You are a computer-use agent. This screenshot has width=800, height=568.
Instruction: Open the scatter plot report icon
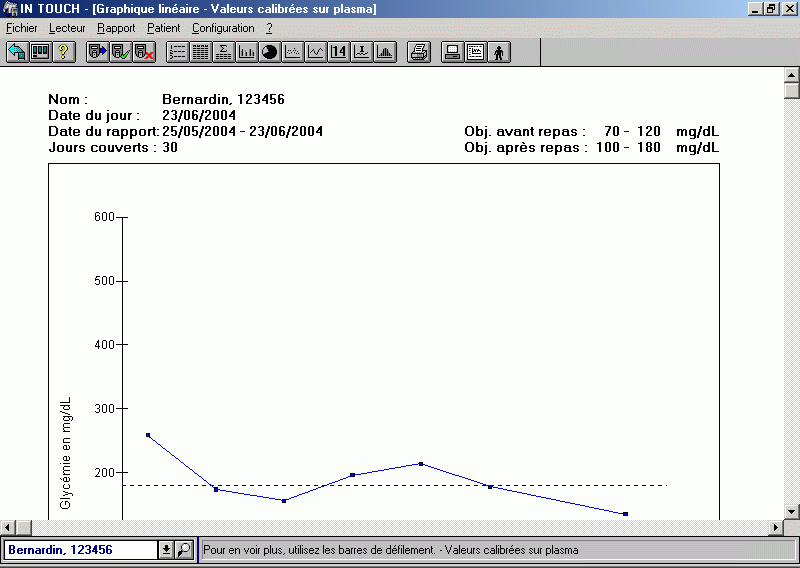click(292, 52)
